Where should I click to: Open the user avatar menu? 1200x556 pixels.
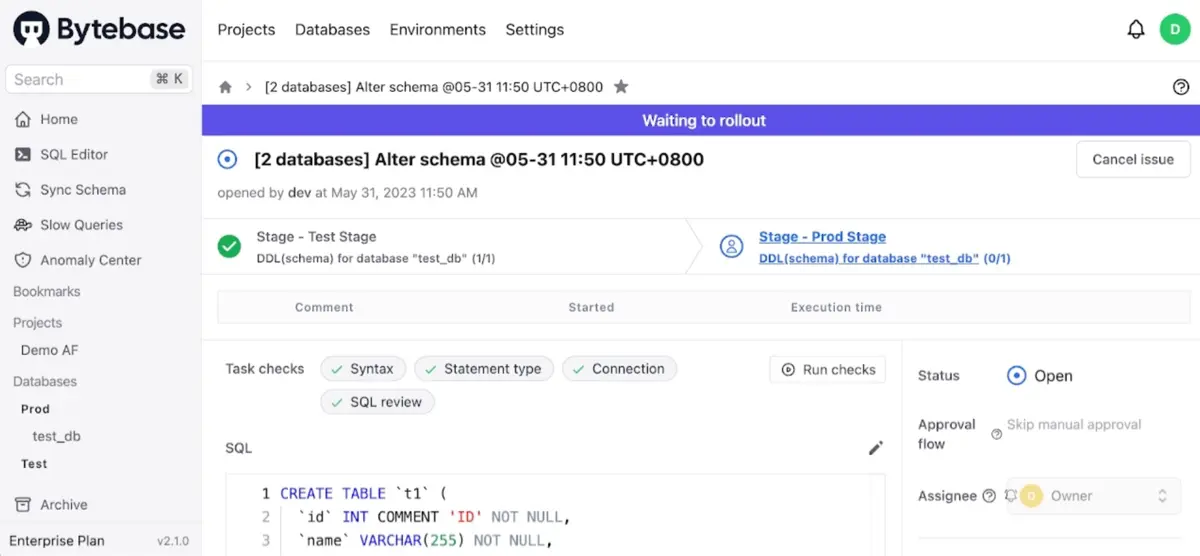coord(1174,30)
